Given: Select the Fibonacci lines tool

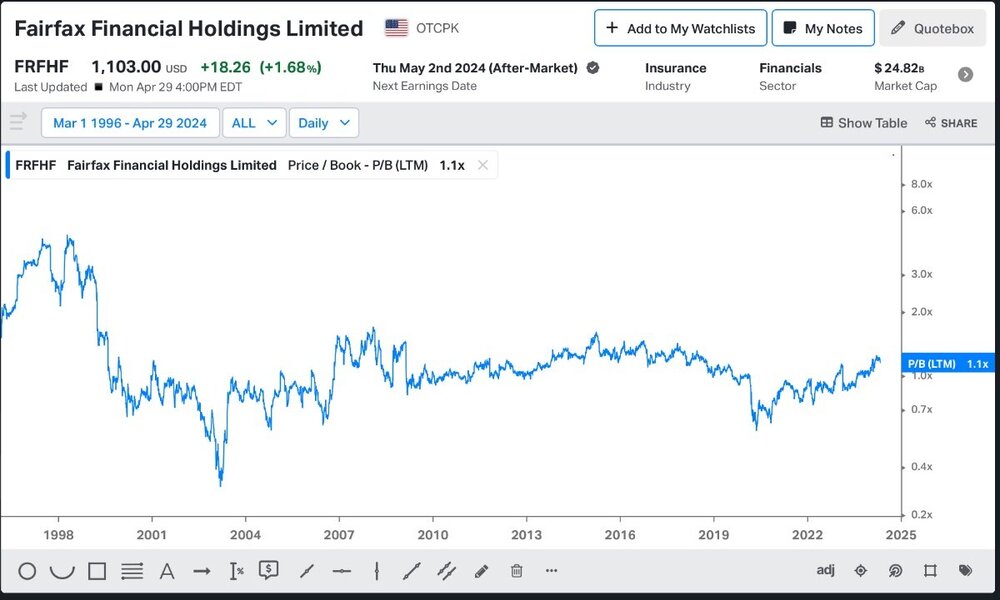Looking at the screenshot, I should coord(132,571).
